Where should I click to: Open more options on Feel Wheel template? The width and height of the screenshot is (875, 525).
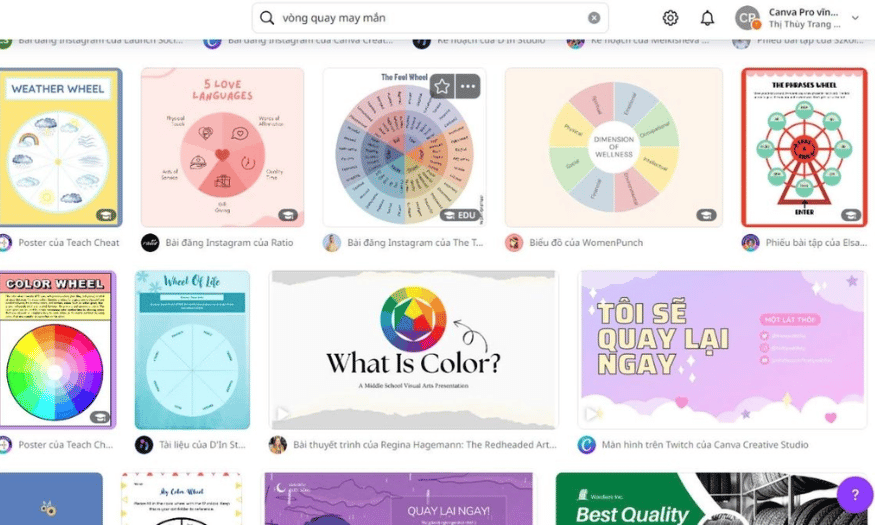[468, 86]
